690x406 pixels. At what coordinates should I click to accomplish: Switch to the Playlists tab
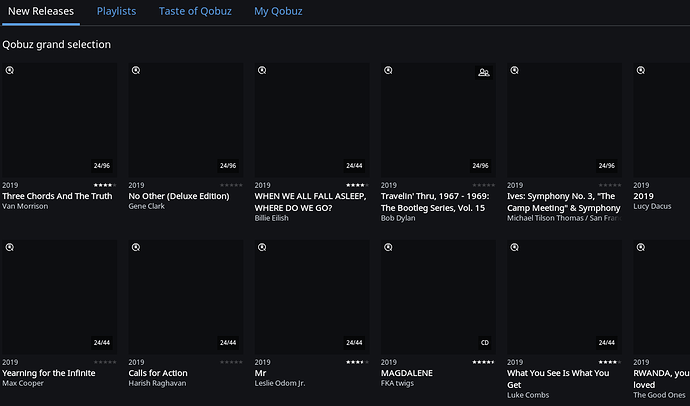(x=116, y=11)
